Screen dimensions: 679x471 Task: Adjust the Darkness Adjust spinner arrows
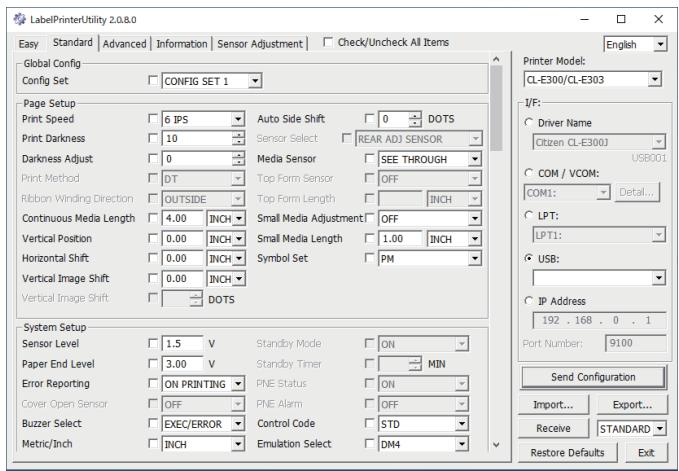[x=238, y=159]
